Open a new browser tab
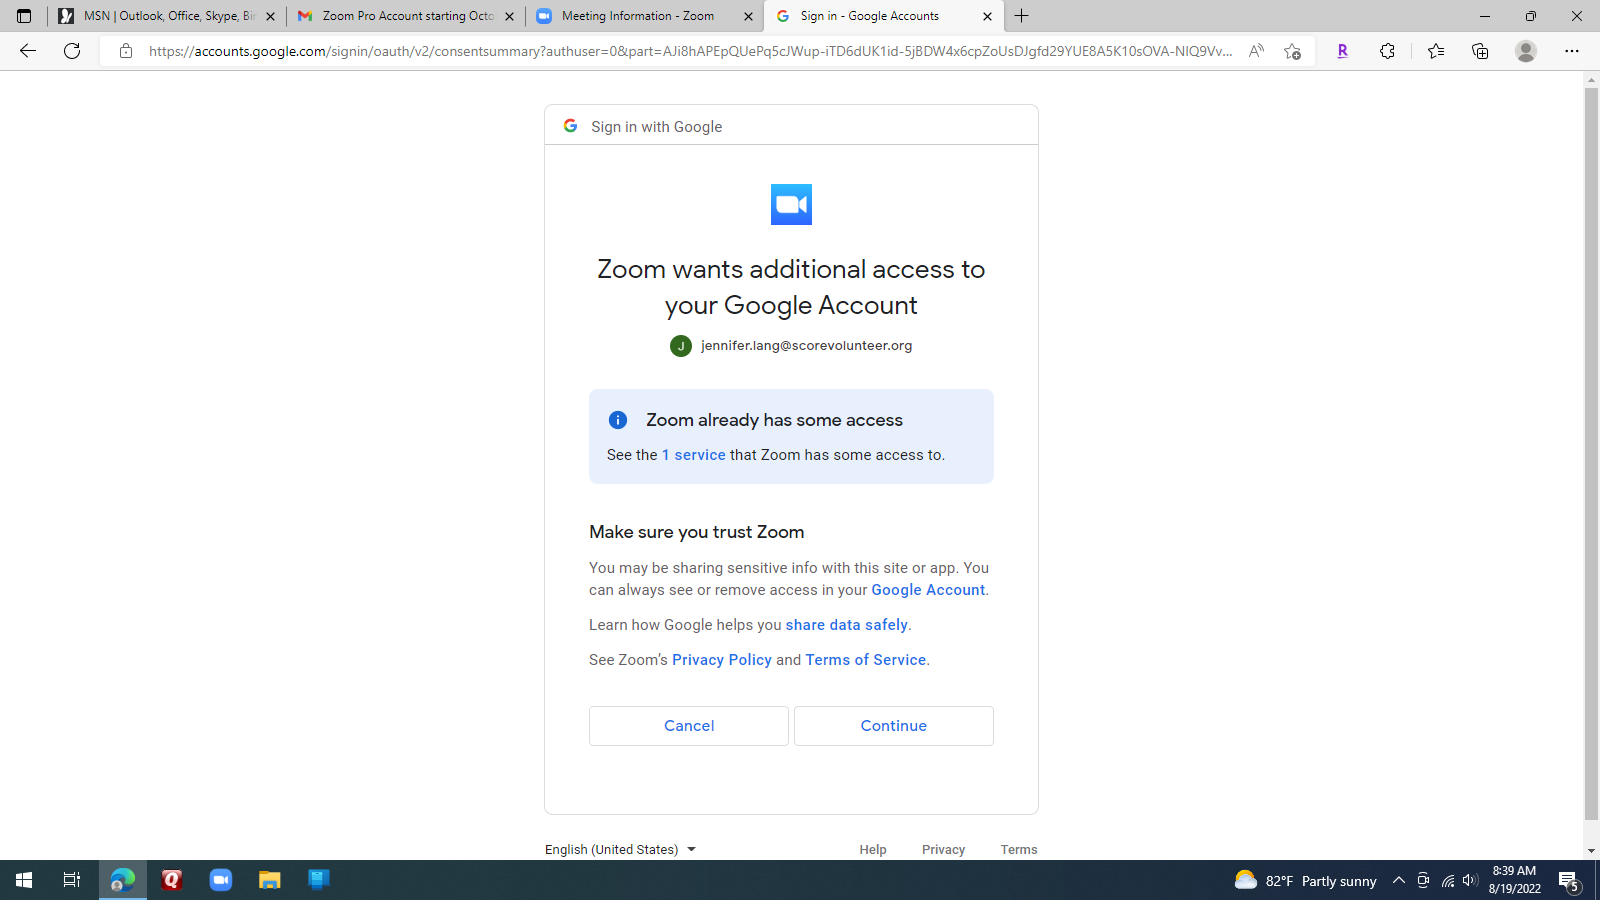 pos(1021,16)
